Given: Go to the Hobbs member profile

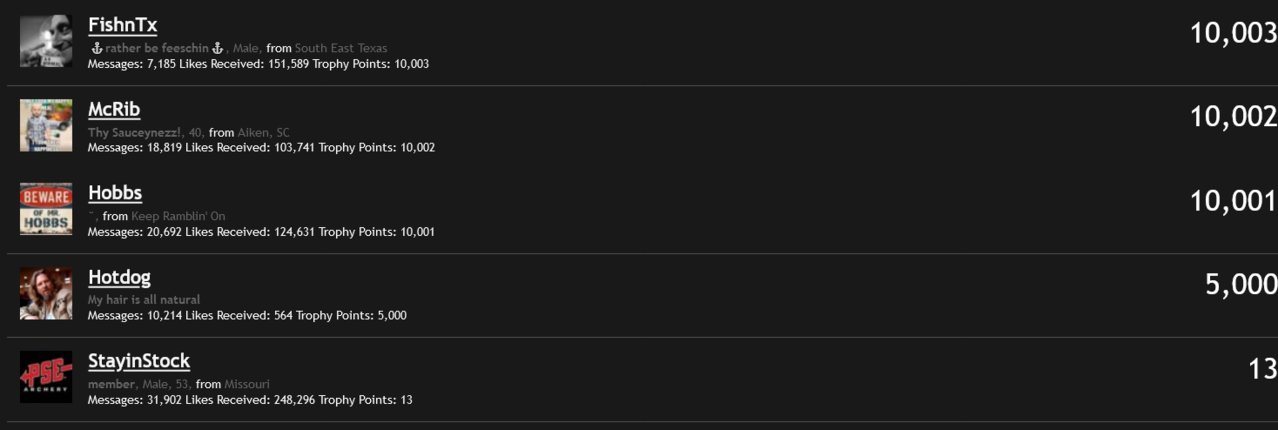Looking at the screenshot, I should tap(115, 193).
